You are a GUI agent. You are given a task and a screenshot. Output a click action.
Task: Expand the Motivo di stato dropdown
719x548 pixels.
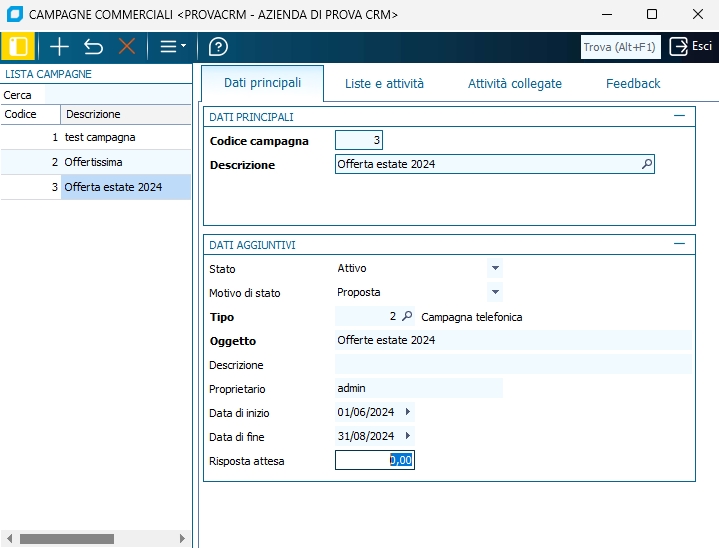[x=494, y=293]
